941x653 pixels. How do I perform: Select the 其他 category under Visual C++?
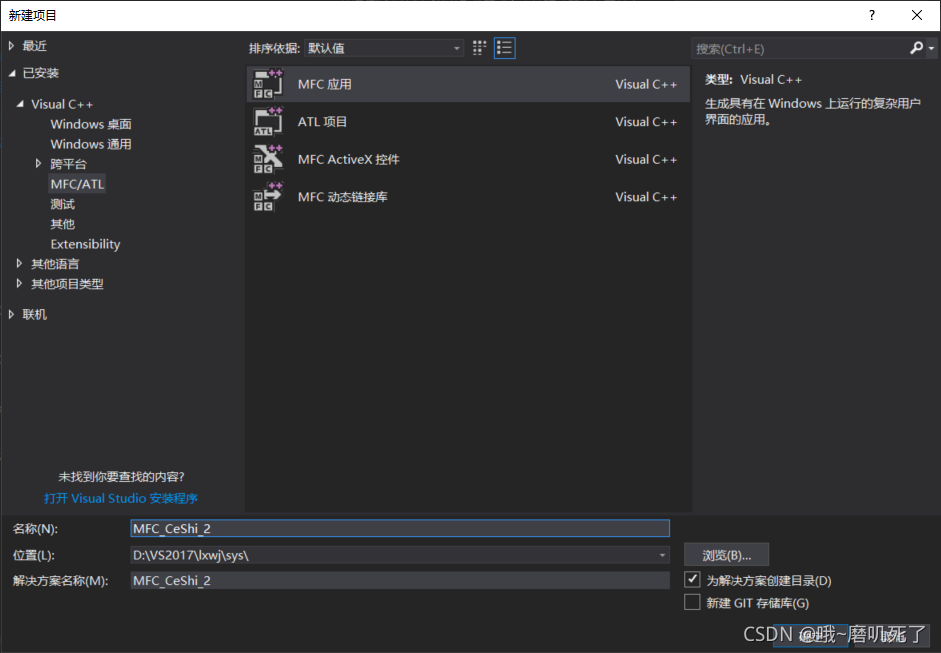pos(62,224)
